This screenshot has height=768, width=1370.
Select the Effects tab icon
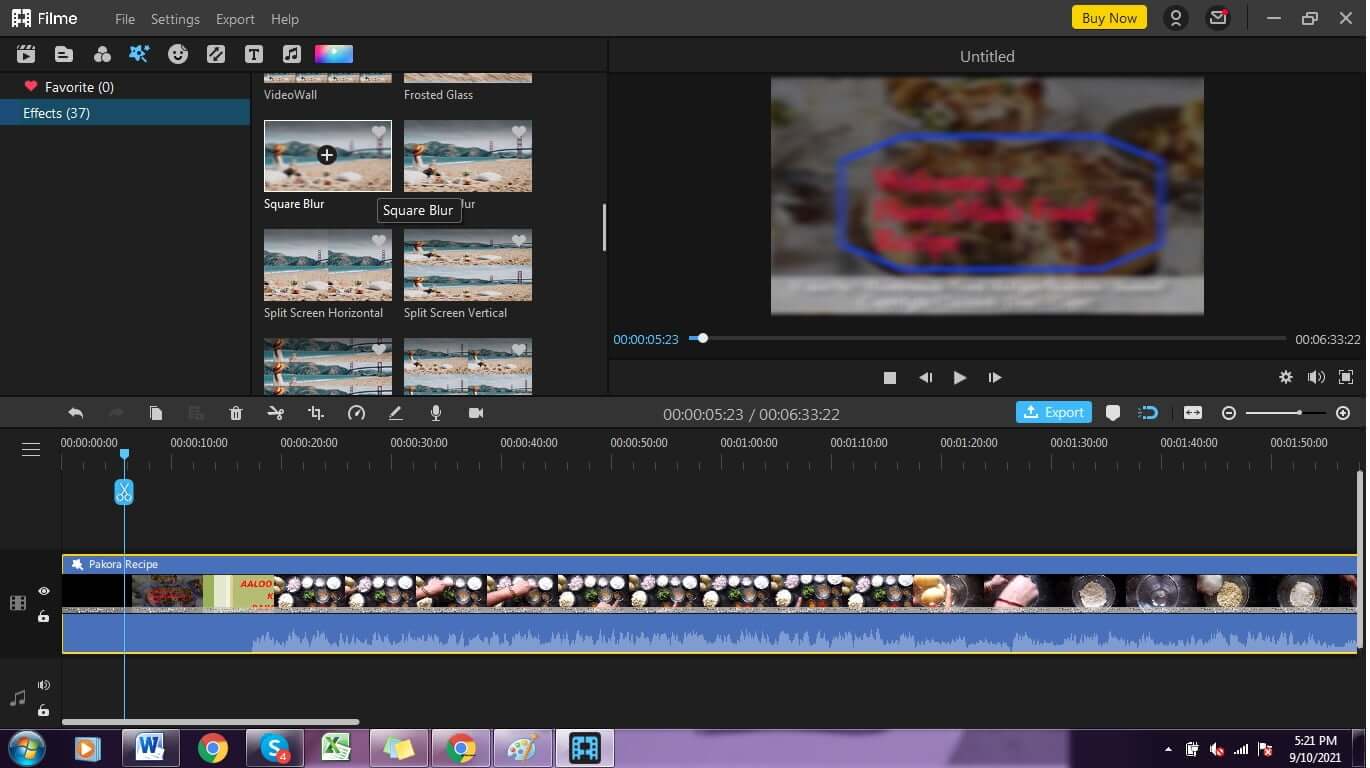pos(139,54)
